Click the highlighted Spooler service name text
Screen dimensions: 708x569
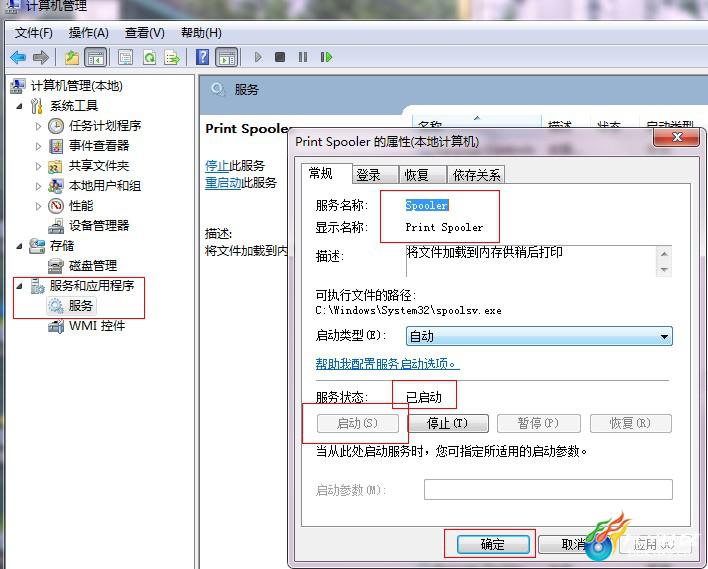427,205
